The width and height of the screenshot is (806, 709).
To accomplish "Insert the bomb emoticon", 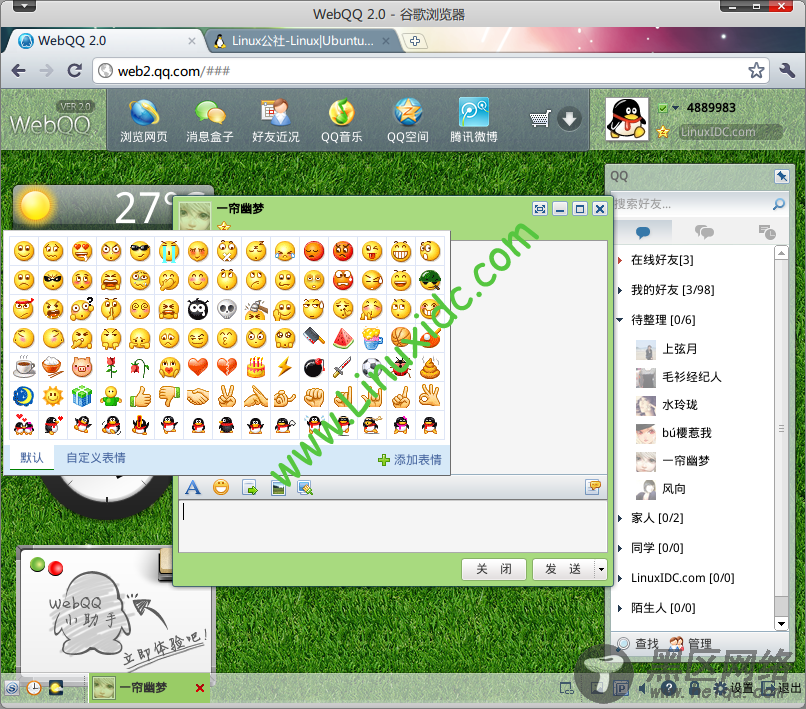I will coord(314,367).
